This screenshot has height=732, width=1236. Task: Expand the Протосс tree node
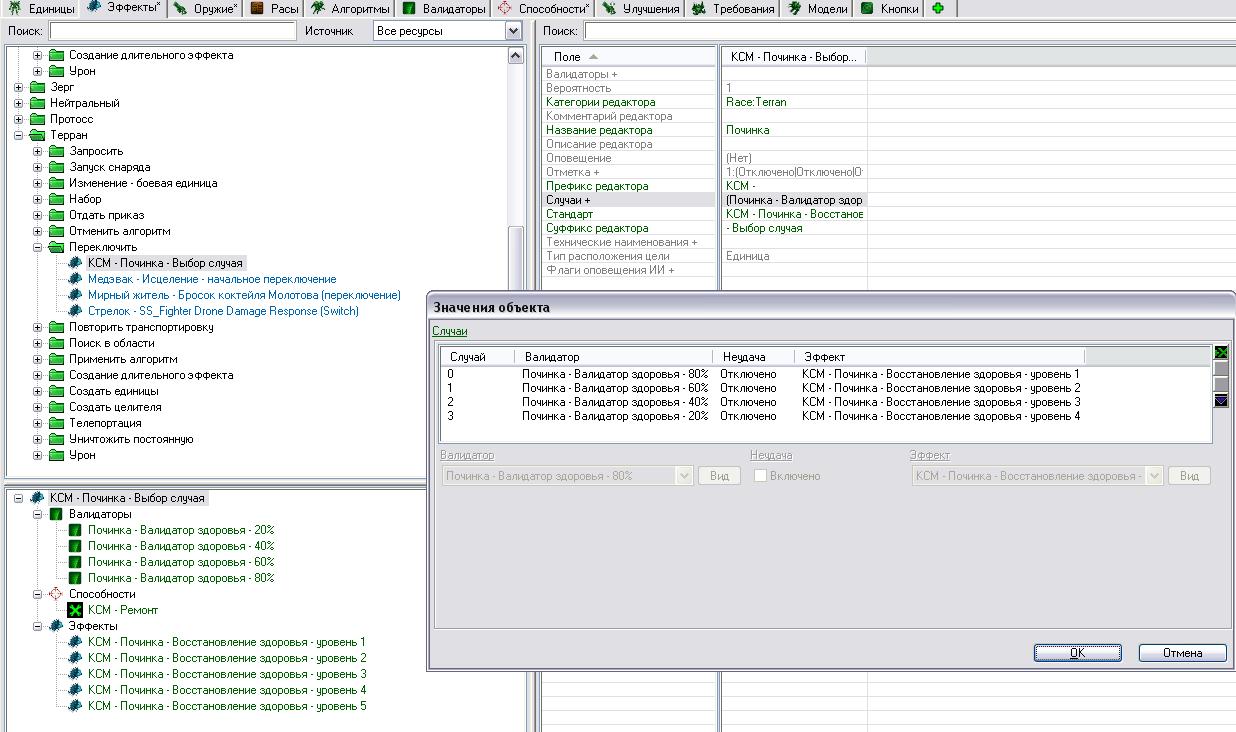point(19,119)
